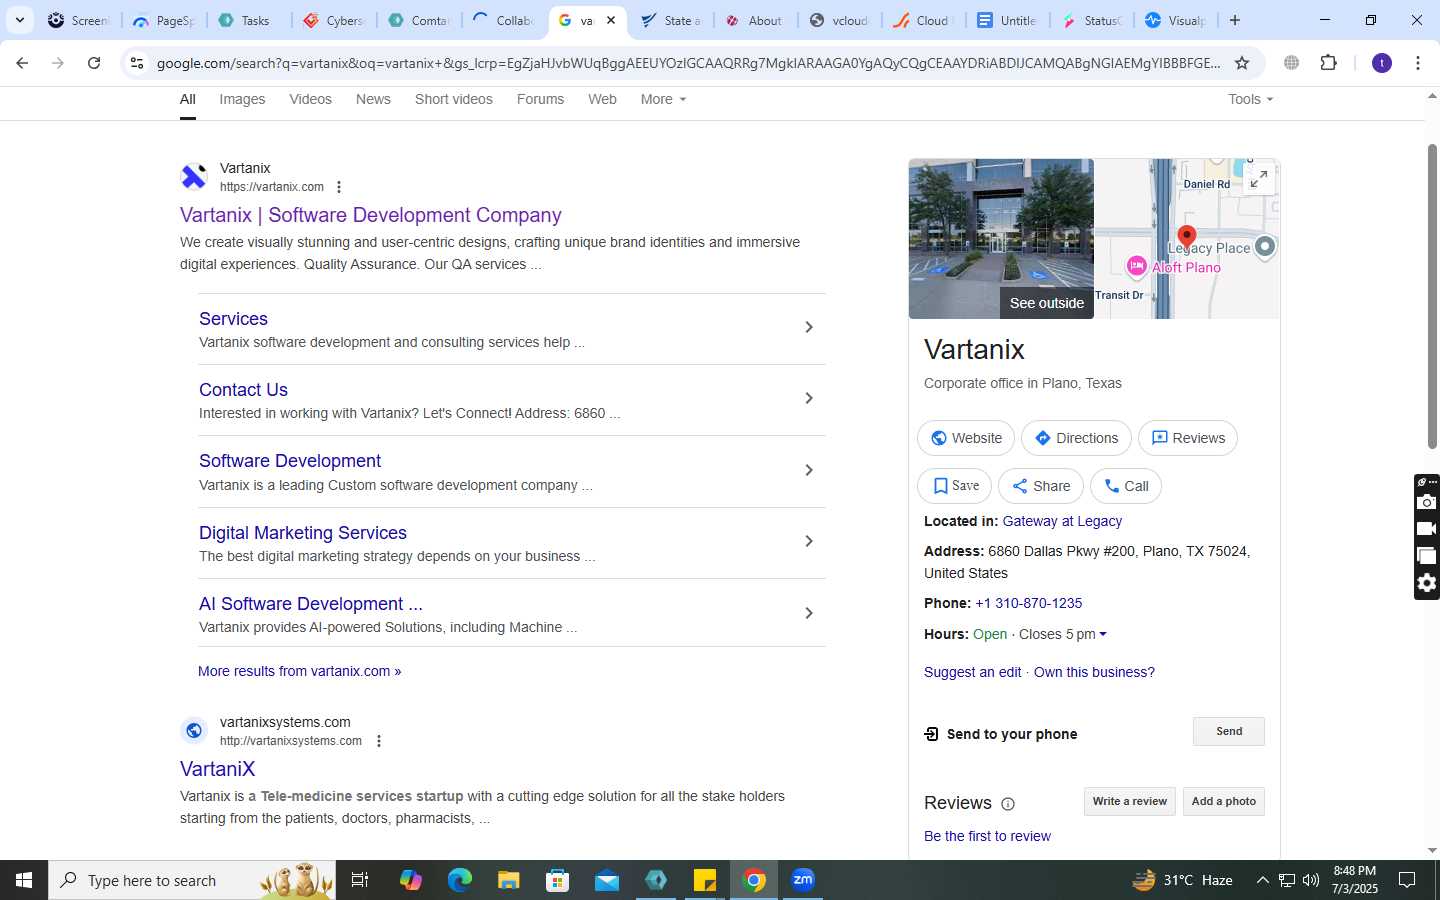Reload the current page

pyautogui.click(x=94, y=63)
